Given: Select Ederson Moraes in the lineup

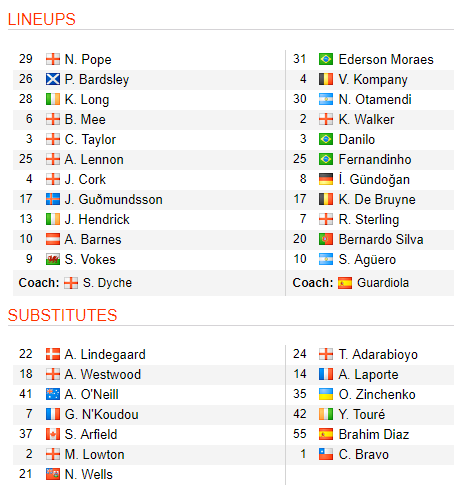Looking at the screenshot, I should [x=386, y=59].
